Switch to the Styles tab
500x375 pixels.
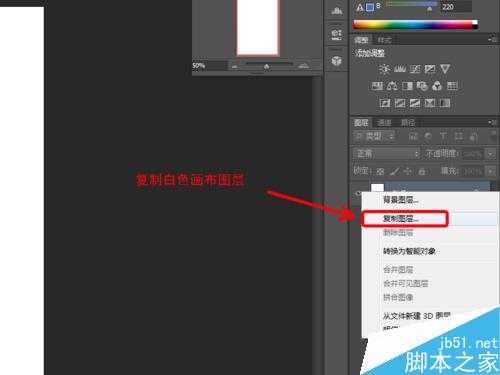384,40
